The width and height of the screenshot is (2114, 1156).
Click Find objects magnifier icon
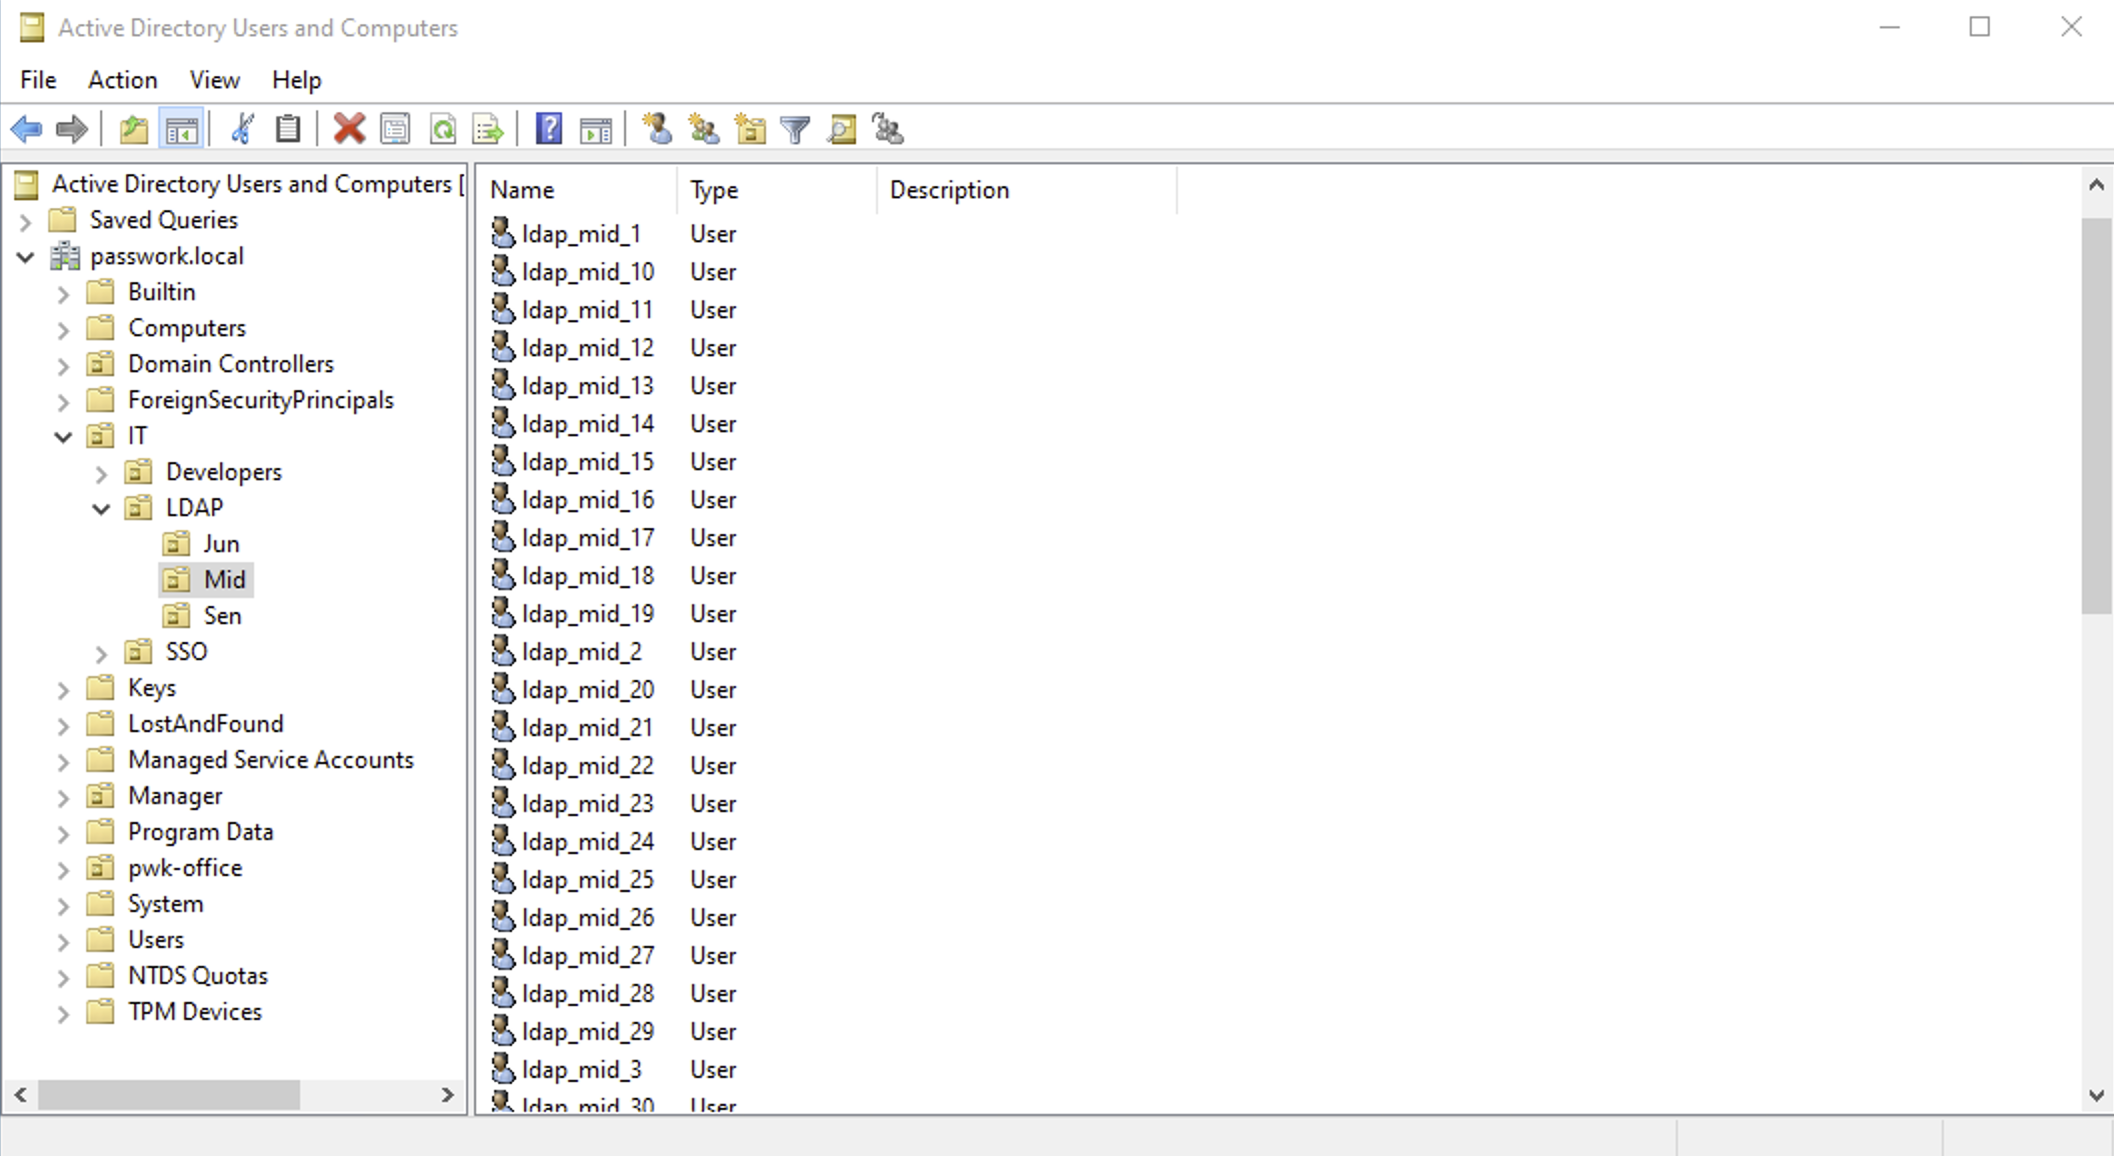[842, 129]
